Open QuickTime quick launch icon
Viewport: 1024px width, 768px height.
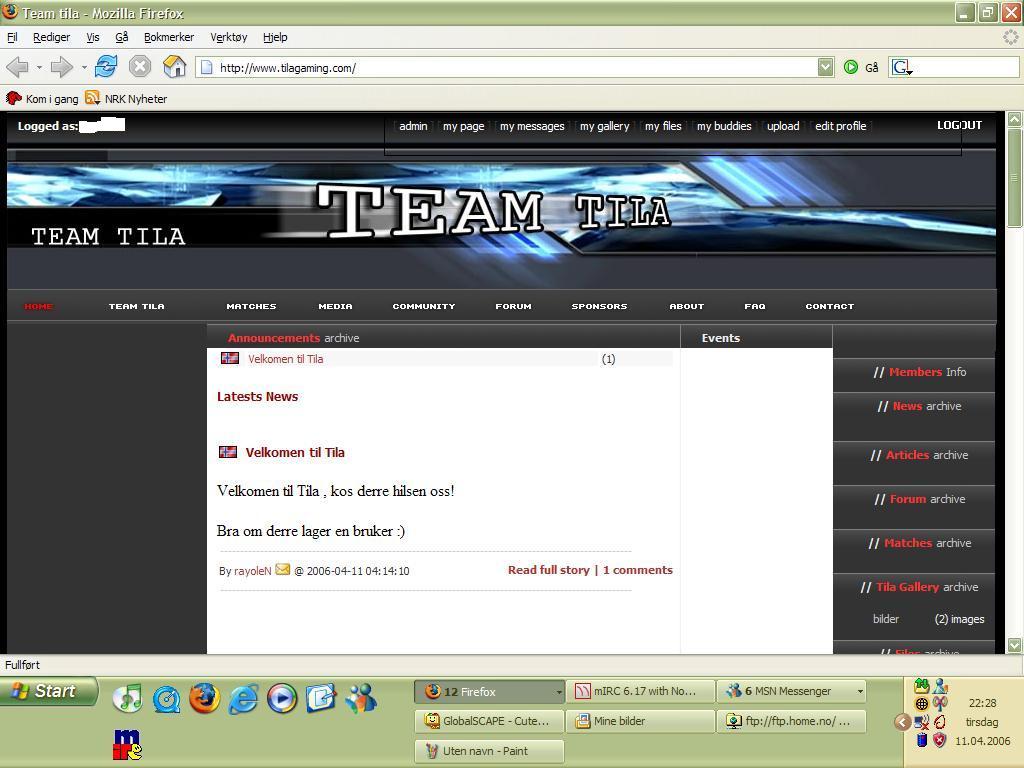coord(166,699)
